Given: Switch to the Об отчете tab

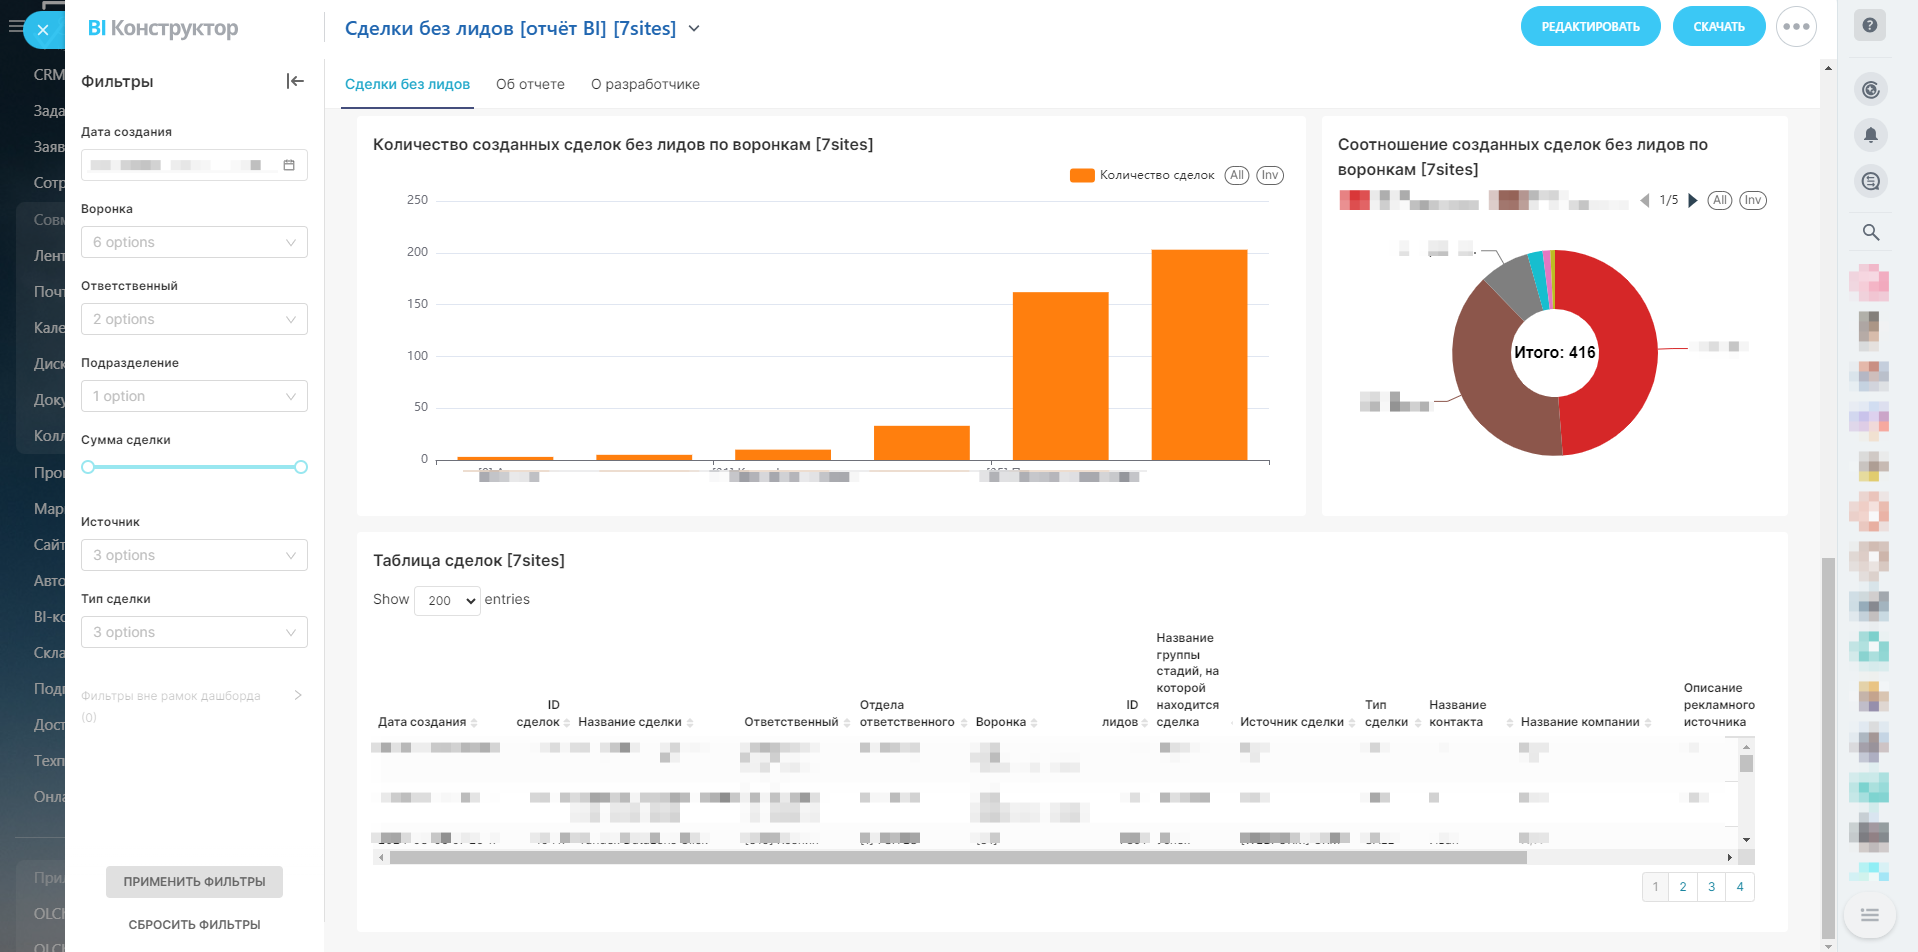Looking at the screenshot, I should point(530,84).
